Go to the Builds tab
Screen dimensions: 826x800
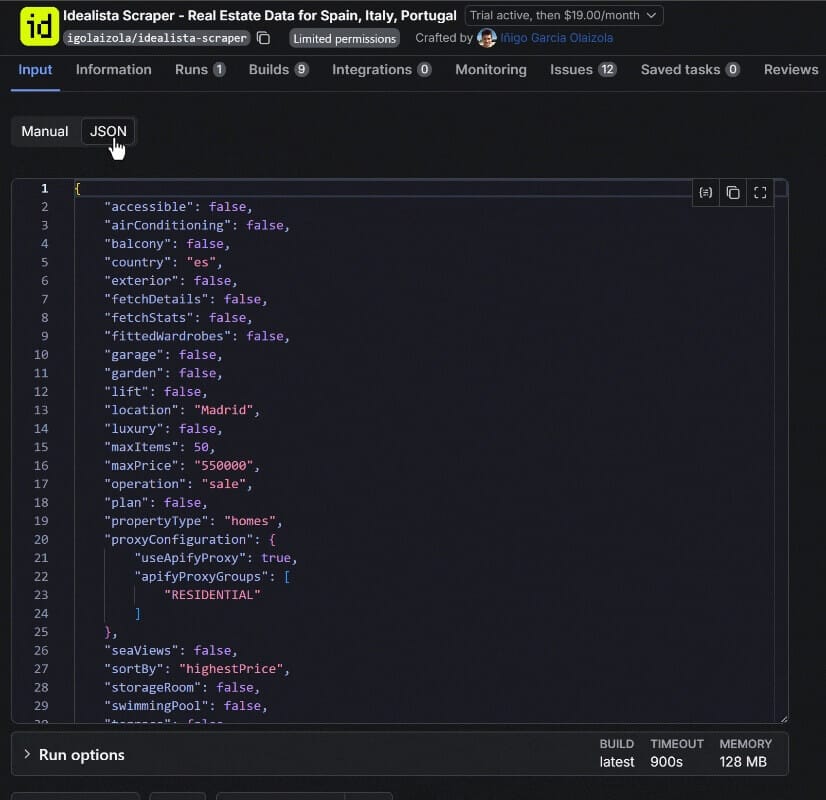click(278, 69)
